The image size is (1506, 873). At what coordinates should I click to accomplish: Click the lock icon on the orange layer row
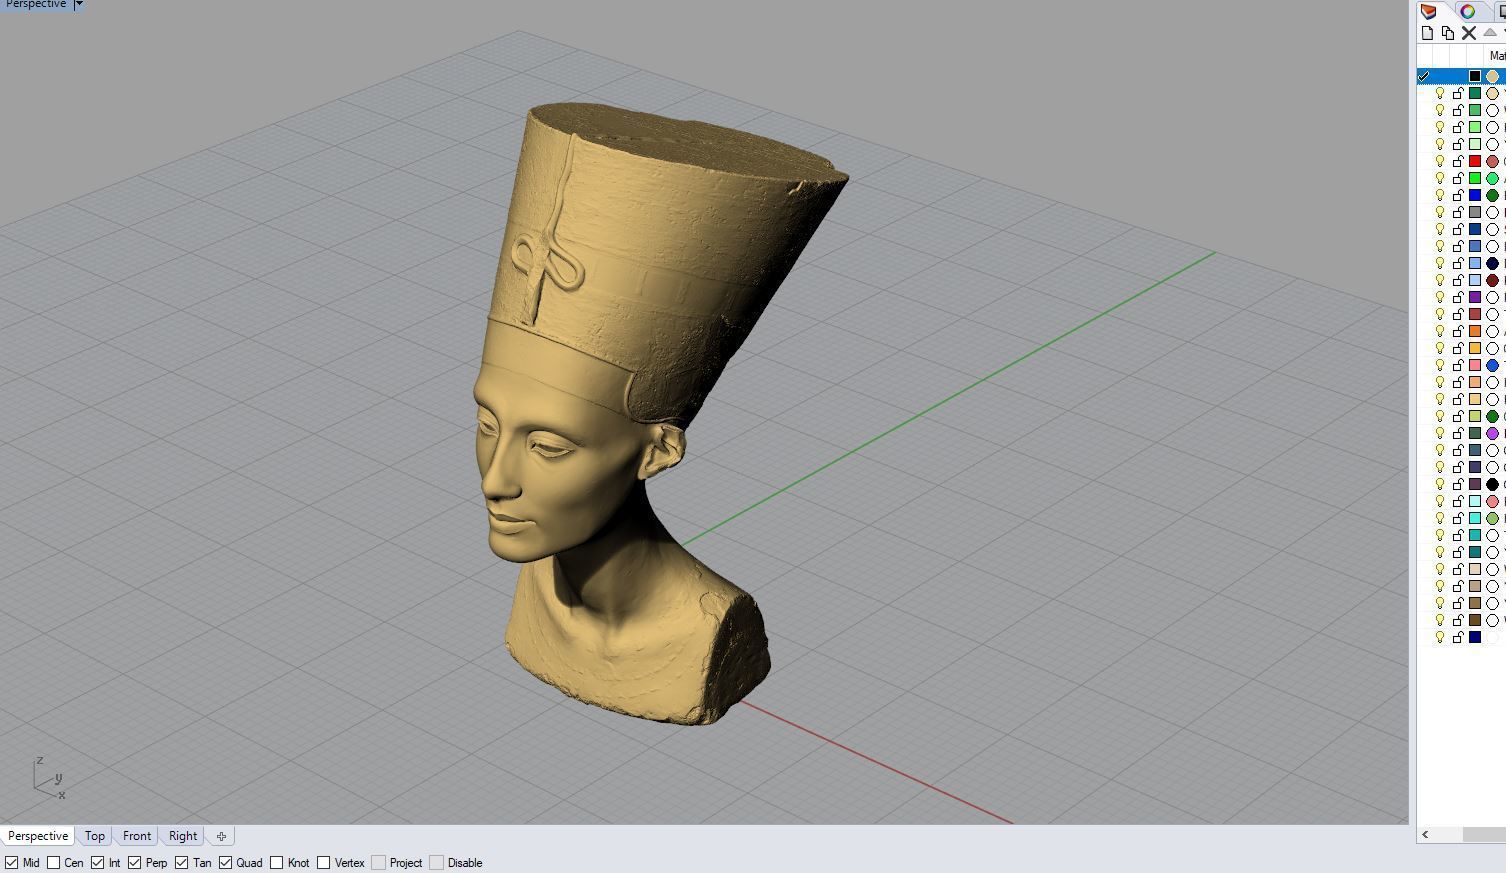1458,331
